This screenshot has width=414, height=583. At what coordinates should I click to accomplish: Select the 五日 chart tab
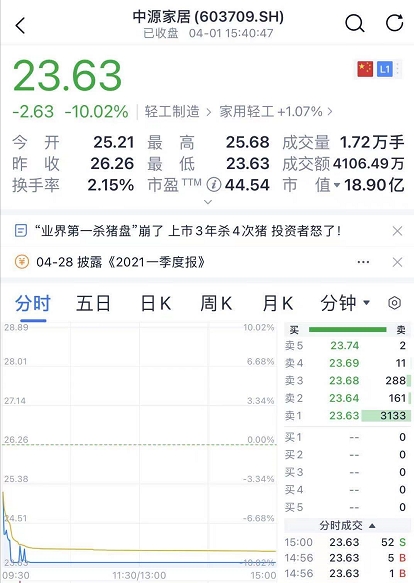coord(93,303)
